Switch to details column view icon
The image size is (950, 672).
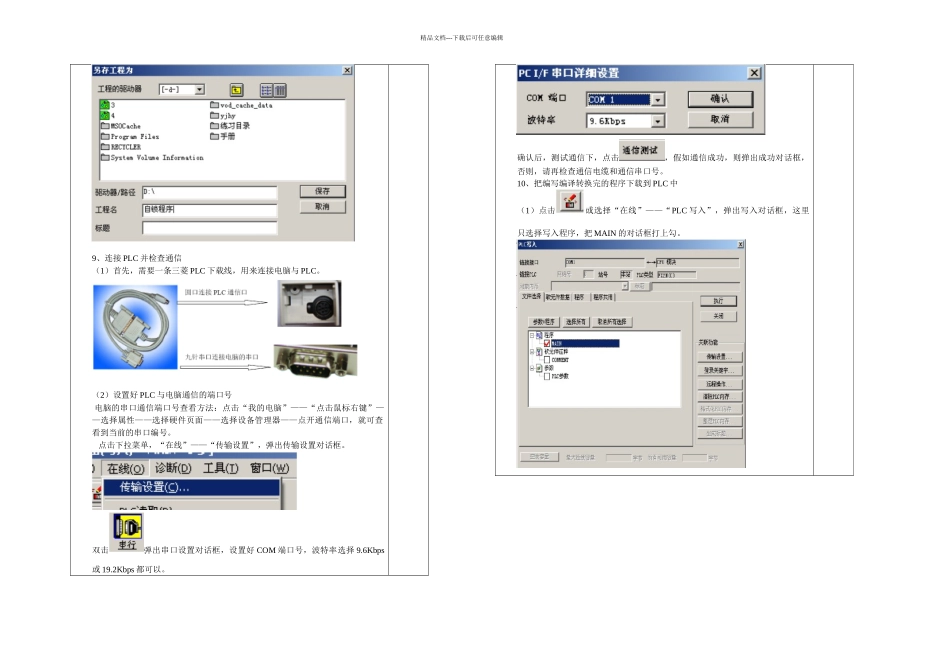tap(279, 90)
